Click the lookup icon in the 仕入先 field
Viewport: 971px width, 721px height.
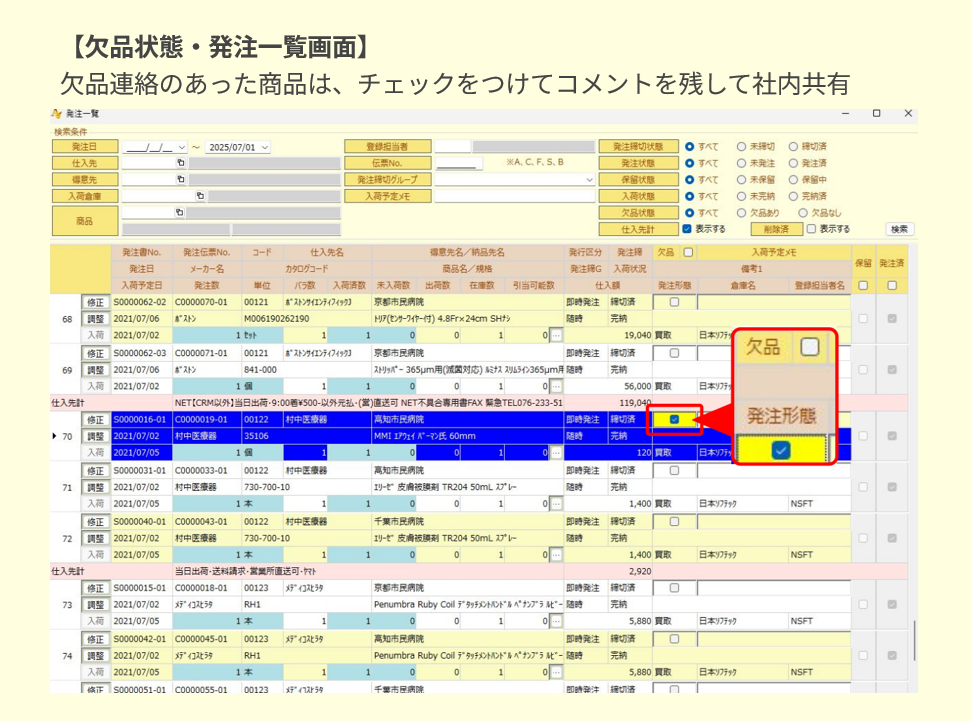[x=181, y=162]
